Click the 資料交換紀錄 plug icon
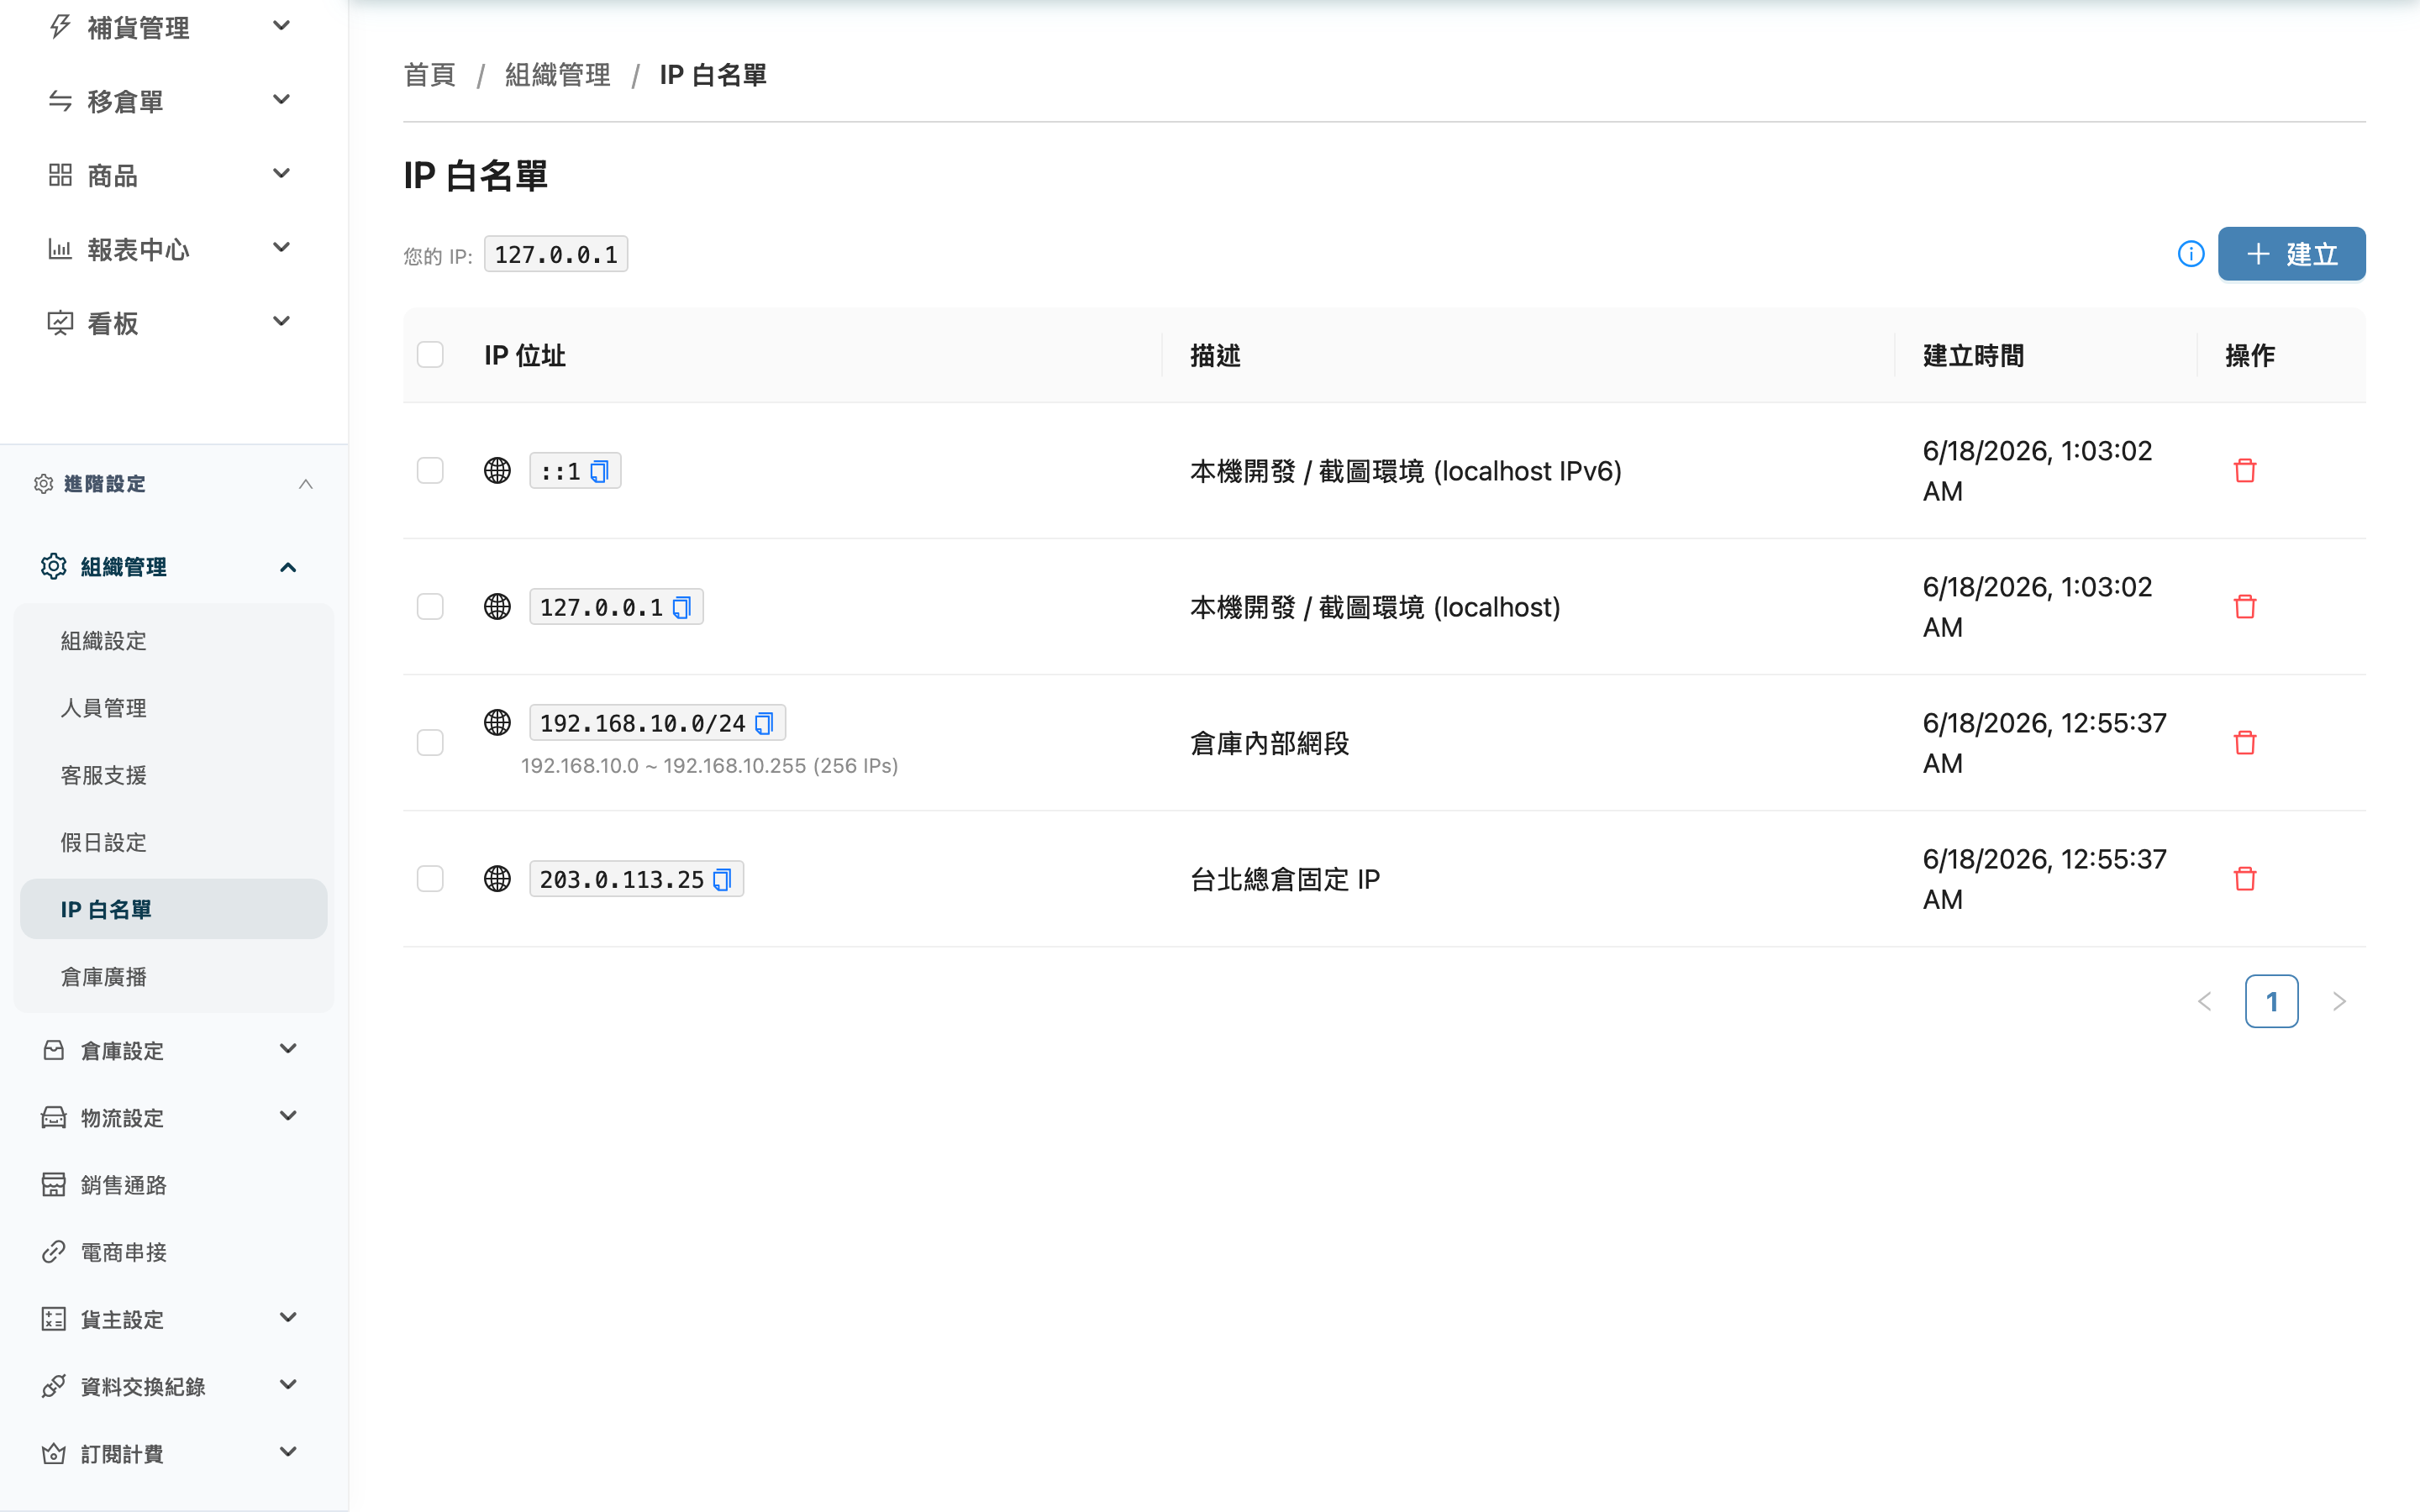The image size is (2420, 1512). 54,1386
